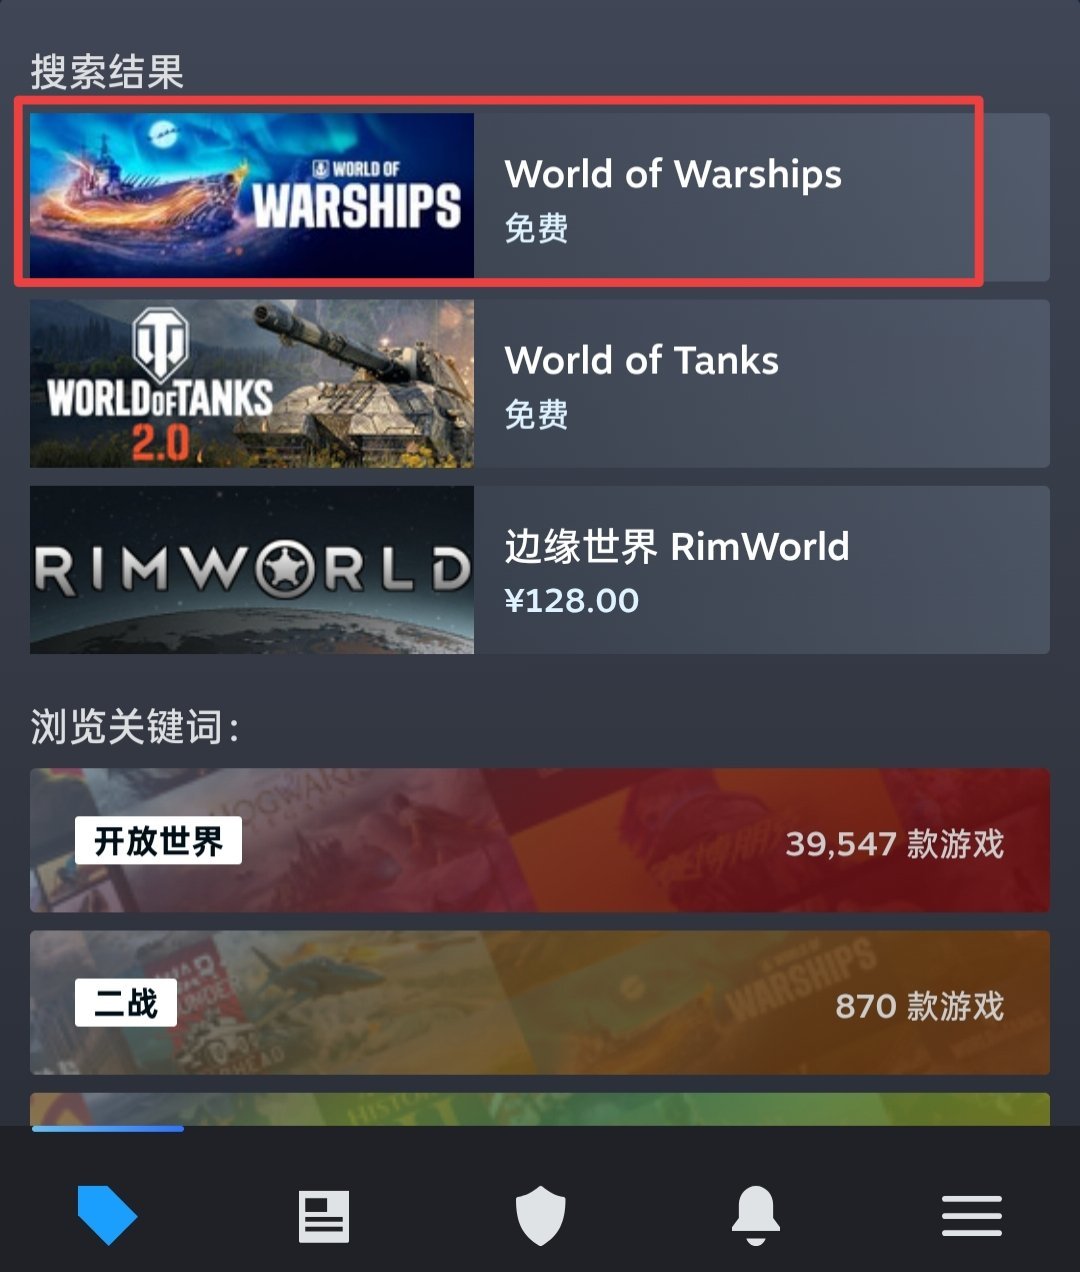Browse the 开放世界 keyword tag
The image size is (1080, 1272).
coord(158,841)
